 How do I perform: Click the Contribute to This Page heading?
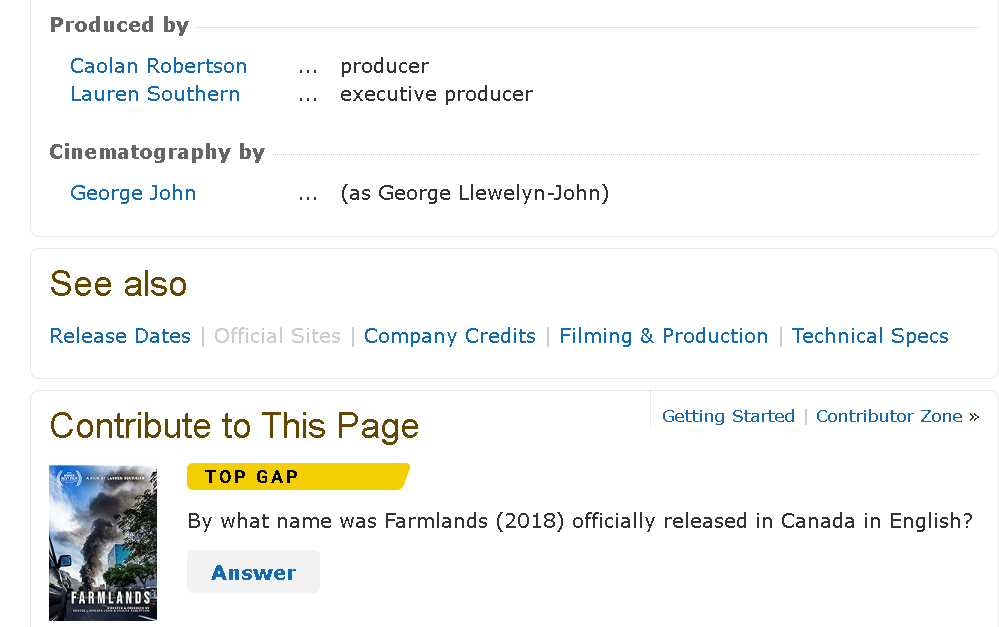pyautogui.click(x=234, y=426)
